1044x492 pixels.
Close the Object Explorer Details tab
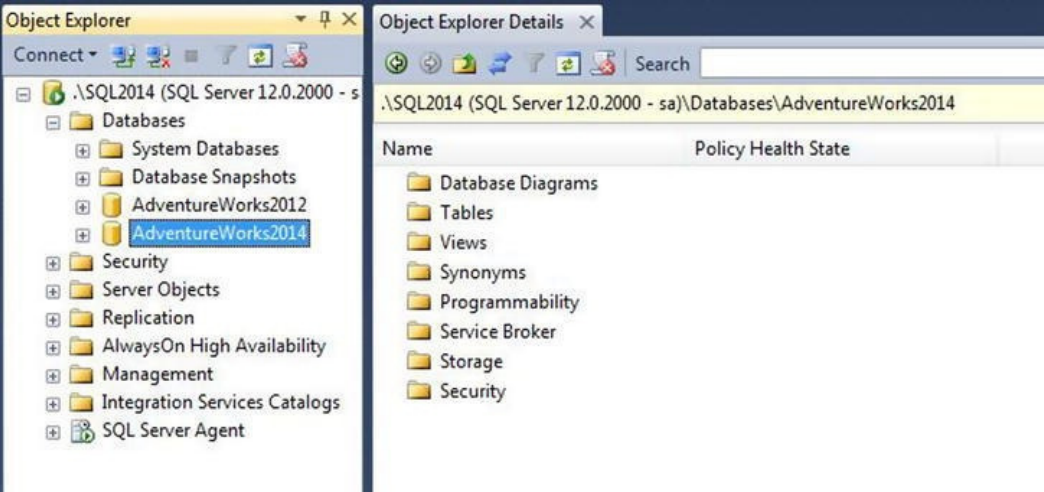pyautogui.click(x=587, y=22)
